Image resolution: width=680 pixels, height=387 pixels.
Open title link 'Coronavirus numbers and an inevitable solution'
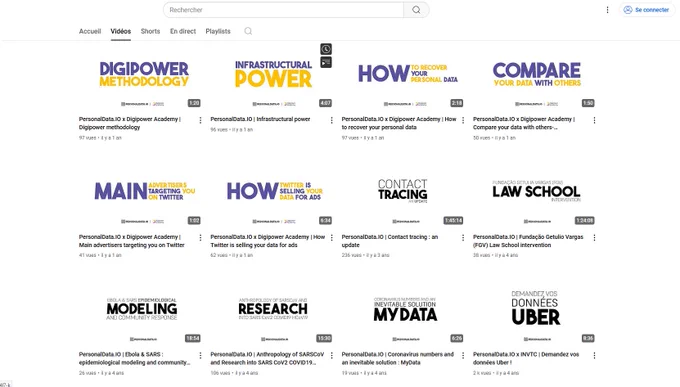[x=398, y=358]
